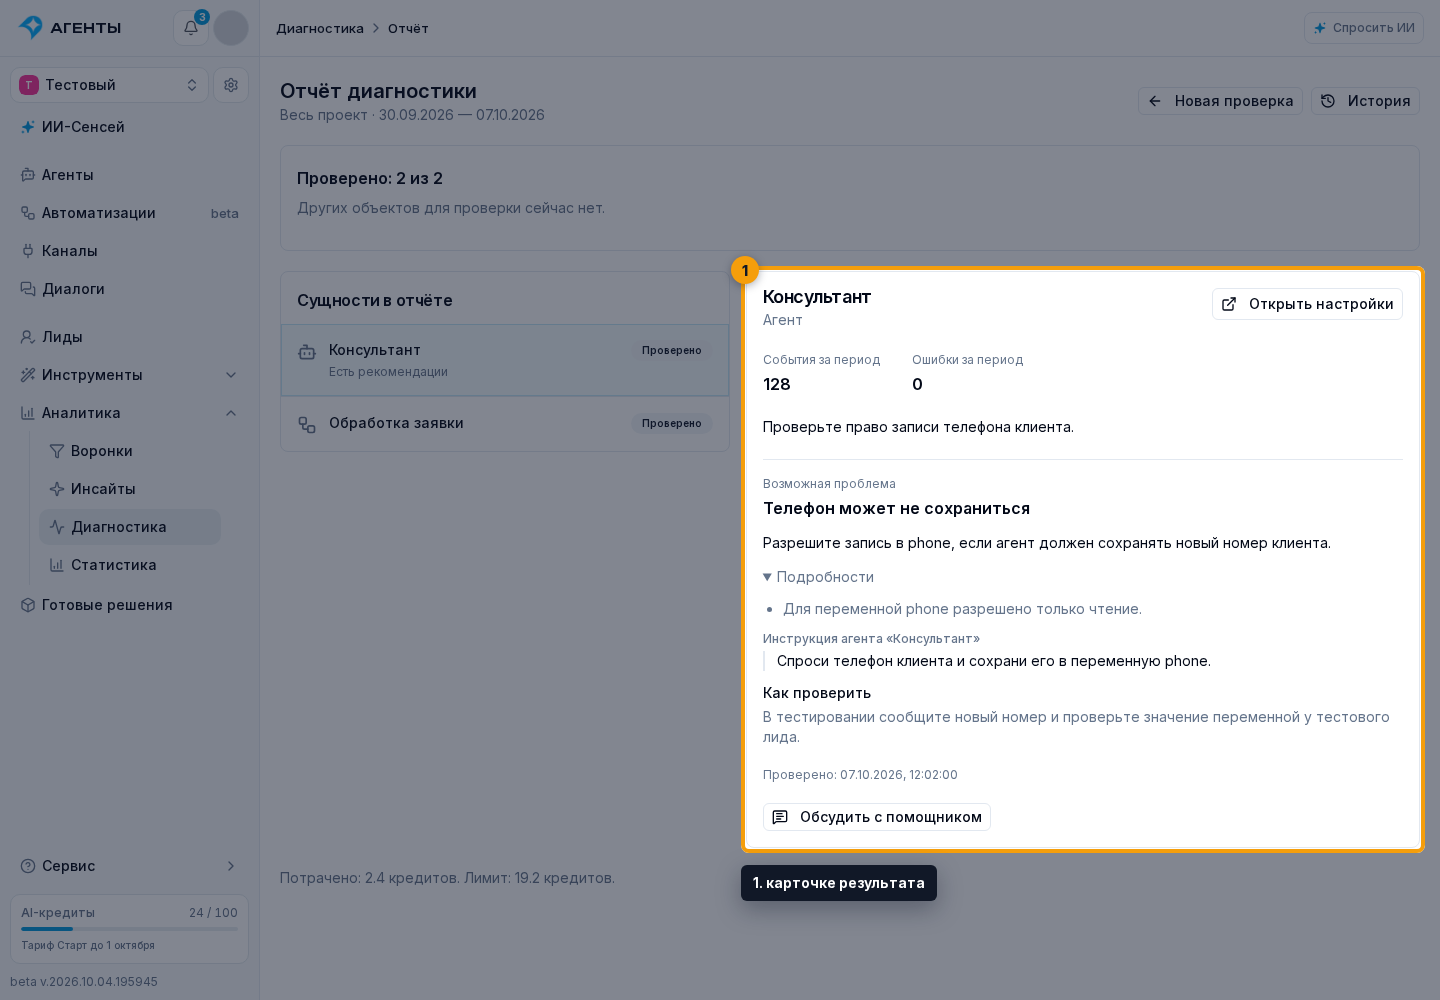1440x1000 pixels.
Task: Open the История button
Action: (1365, 101)
